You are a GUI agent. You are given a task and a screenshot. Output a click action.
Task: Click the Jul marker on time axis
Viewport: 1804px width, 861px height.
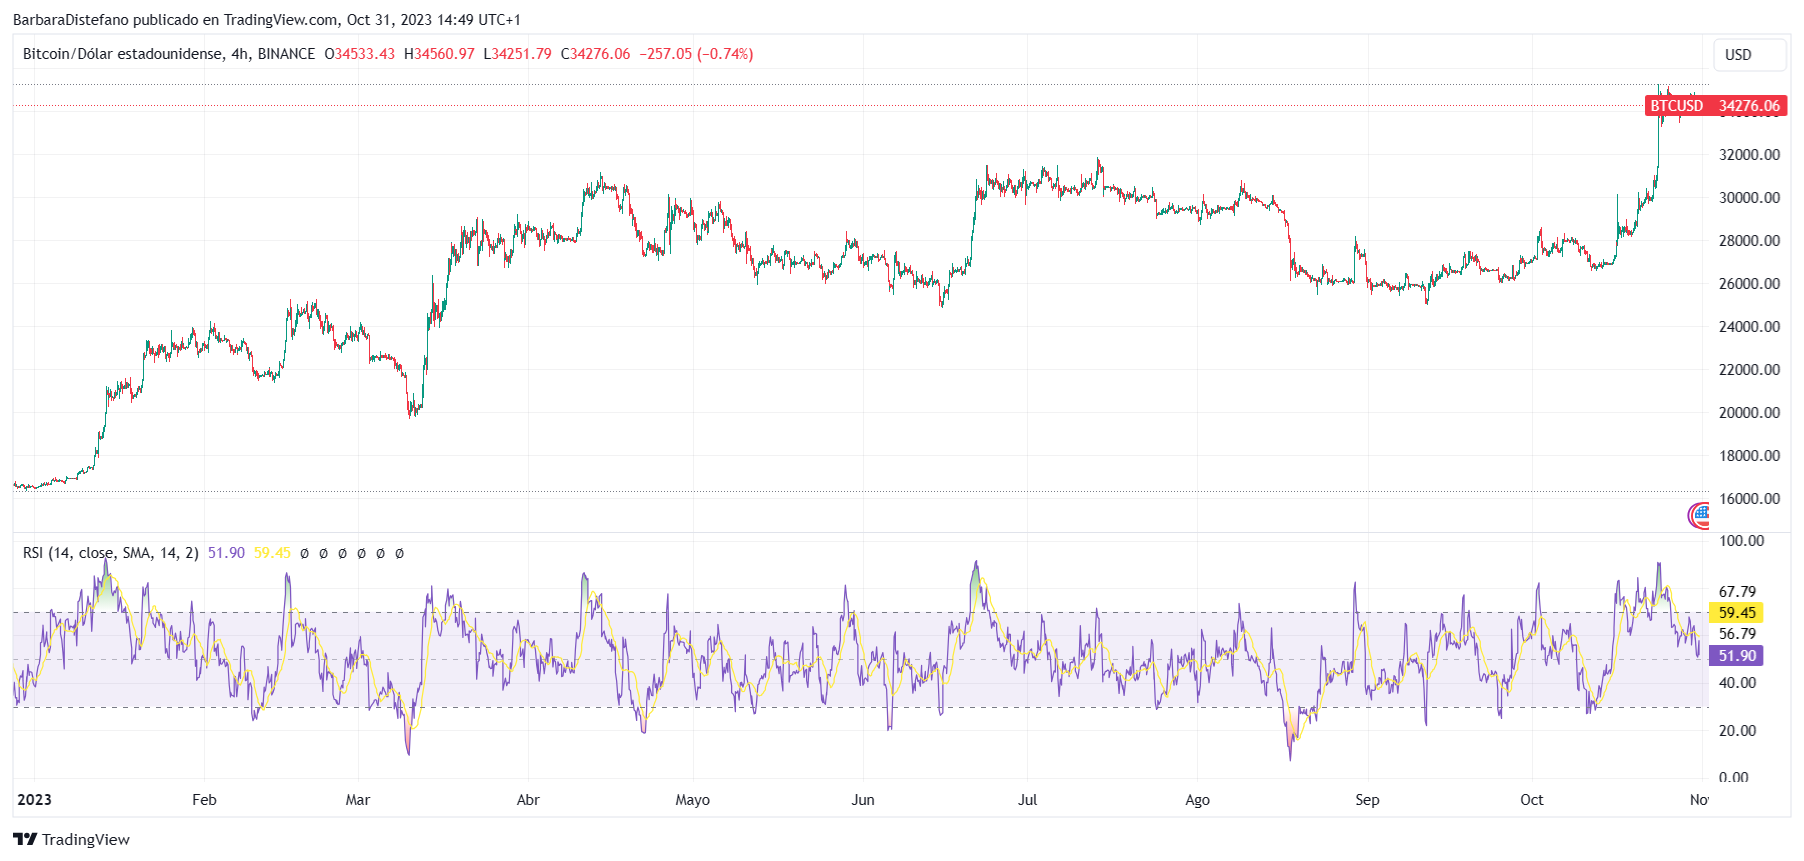click(1027, 800)
